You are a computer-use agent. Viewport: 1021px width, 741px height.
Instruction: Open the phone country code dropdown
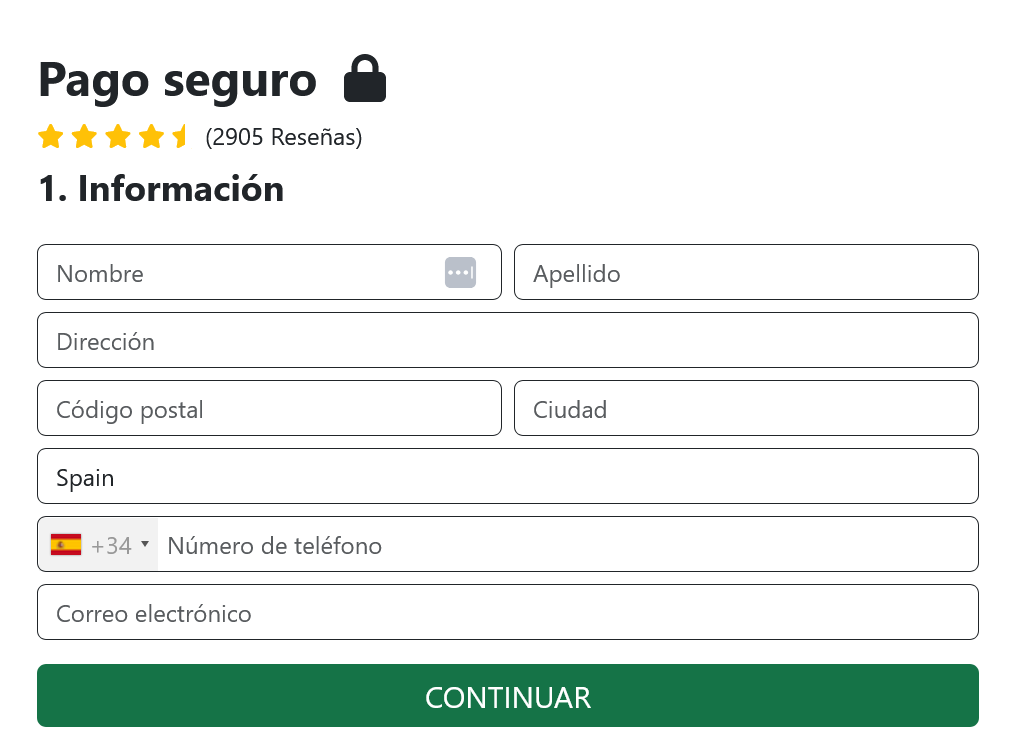click(x=145, y=544)
